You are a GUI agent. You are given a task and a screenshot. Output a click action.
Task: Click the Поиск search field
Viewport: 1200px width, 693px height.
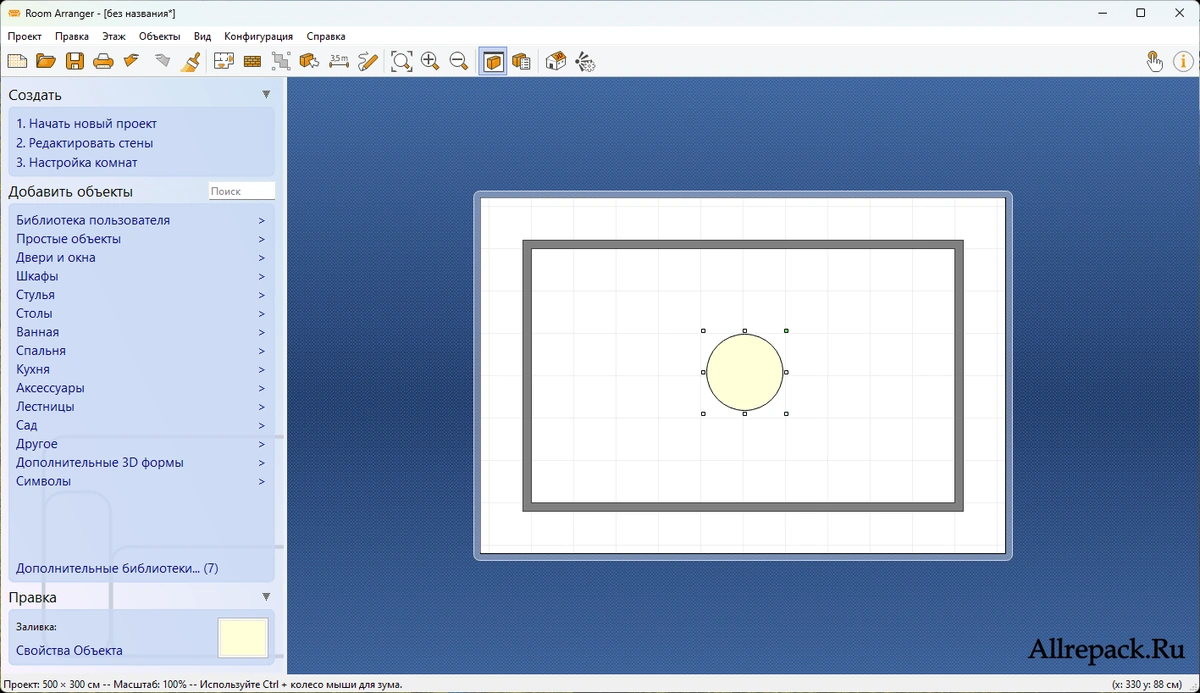click(241, 191)
